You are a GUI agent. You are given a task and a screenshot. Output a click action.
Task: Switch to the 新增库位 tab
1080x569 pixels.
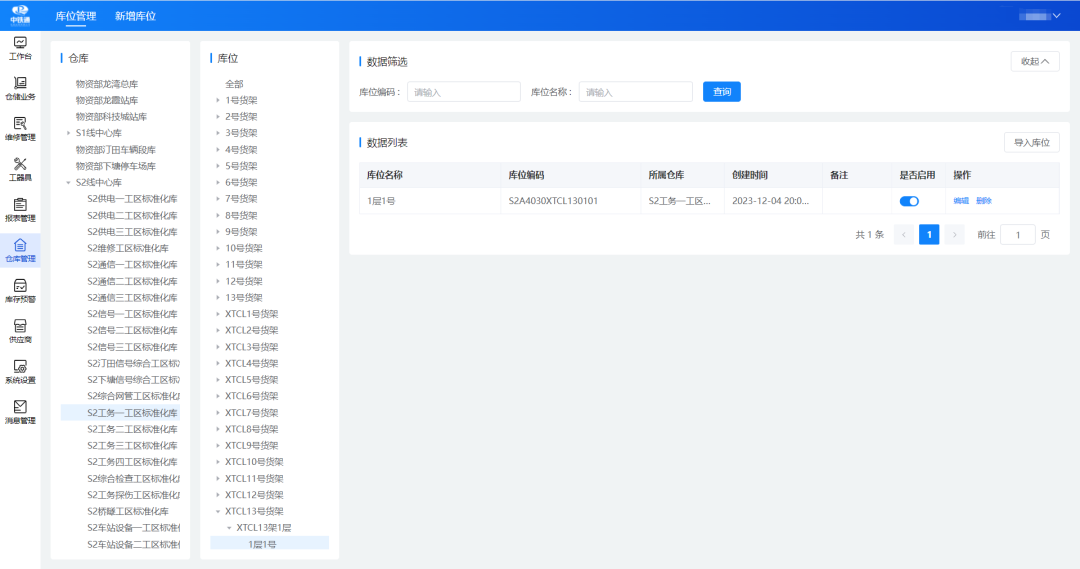click(x=135, y=16)
